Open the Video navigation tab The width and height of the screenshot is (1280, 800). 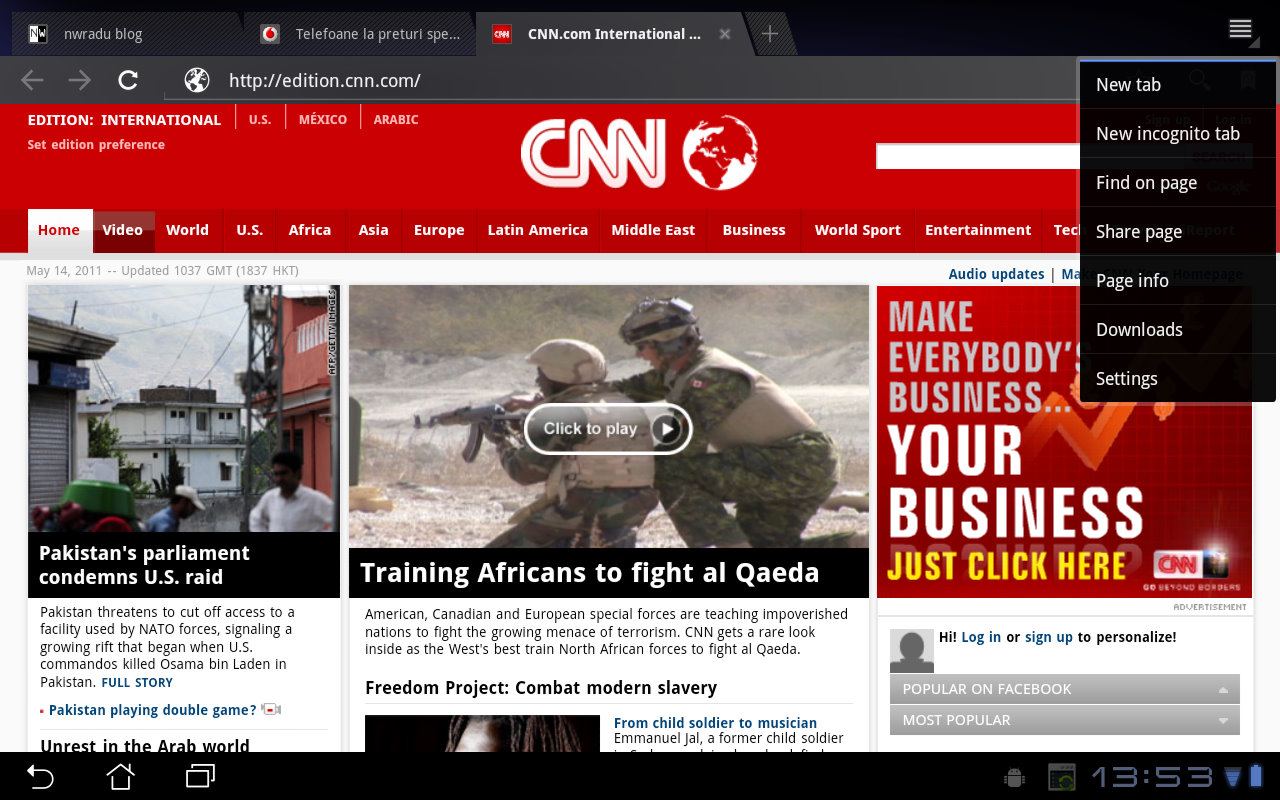pyautogui.click(x=123, y=230)
